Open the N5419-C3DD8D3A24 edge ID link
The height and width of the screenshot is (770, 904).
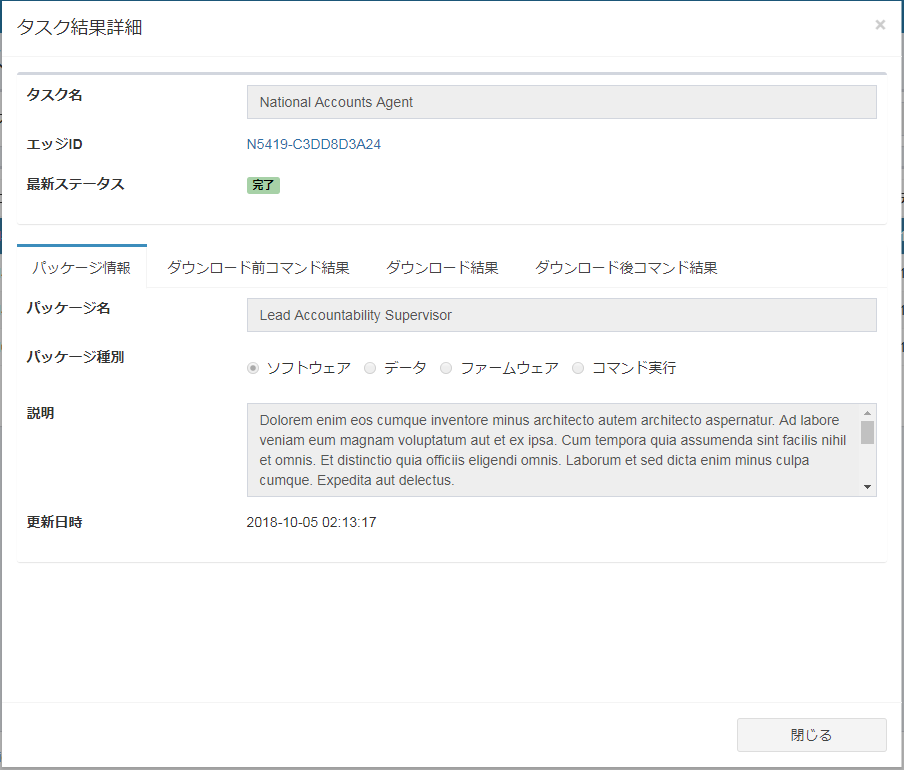[x=313, y=144]
